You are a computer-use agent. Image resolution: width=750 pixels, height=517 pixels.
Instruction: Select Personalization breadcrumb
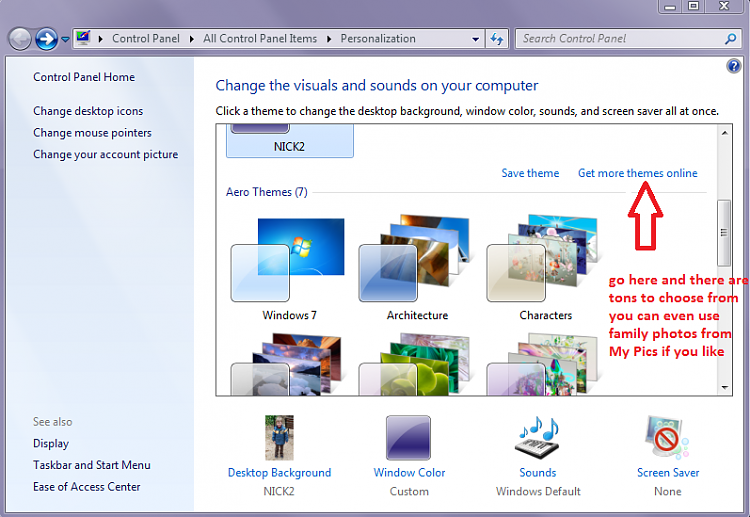point(378,39)
